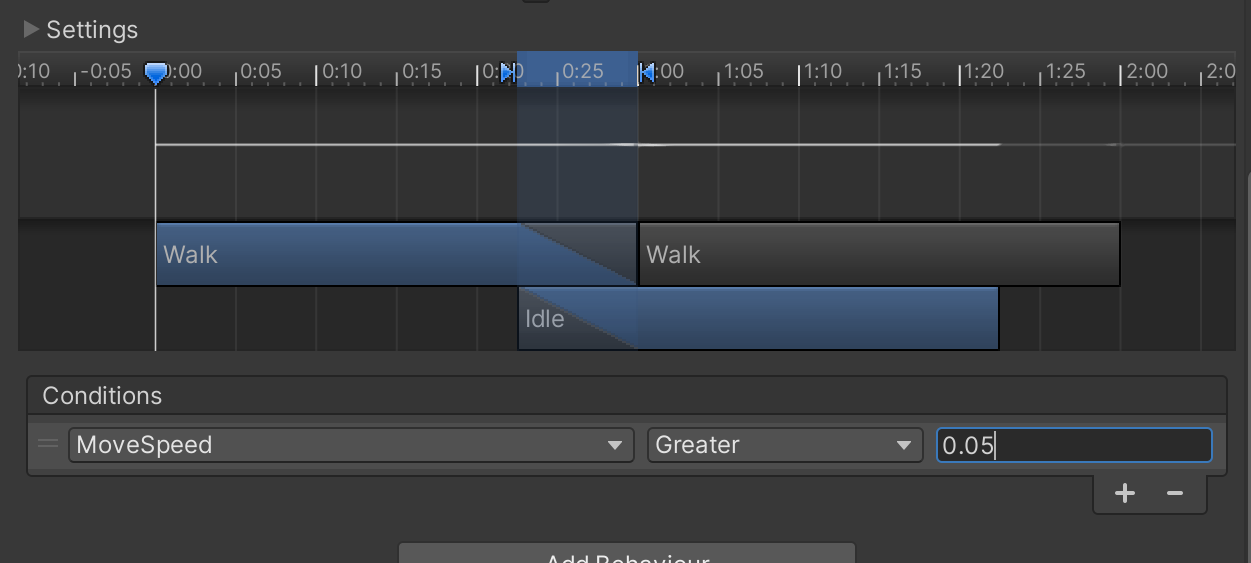Select the second dark Walk clip
The width and height of the screenshot is (1251, 563).
coord(879,254)
